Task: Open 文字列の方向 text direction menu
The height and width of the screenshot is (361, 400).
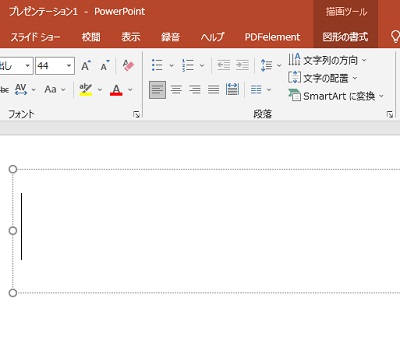Action: pos(327,60)
